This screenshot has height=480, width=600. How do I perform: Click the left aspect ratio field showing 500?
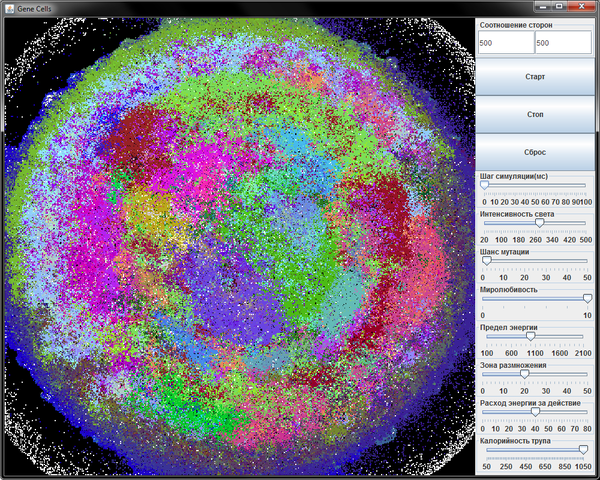506,43
